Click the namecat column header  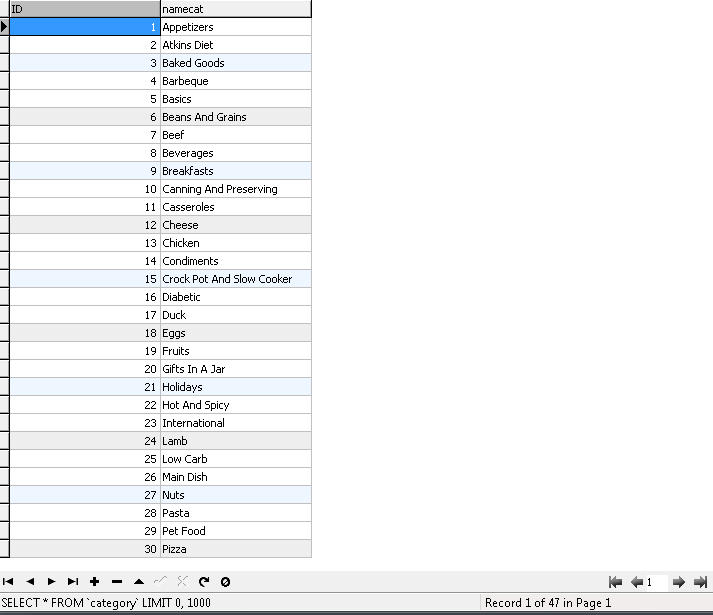(235, 9)
